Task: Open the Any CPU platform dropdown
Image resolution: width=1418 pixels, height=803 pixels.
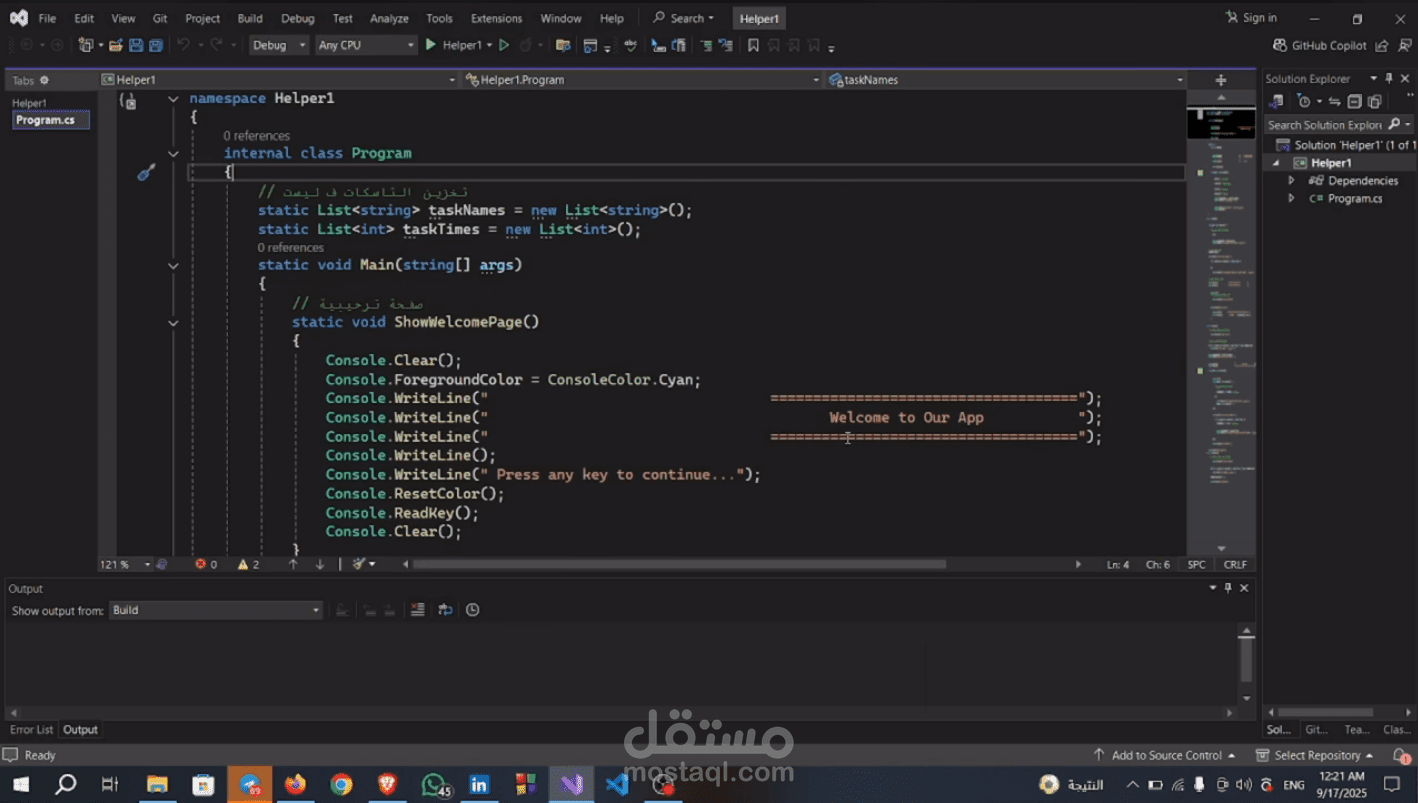Action: [365, 45]
